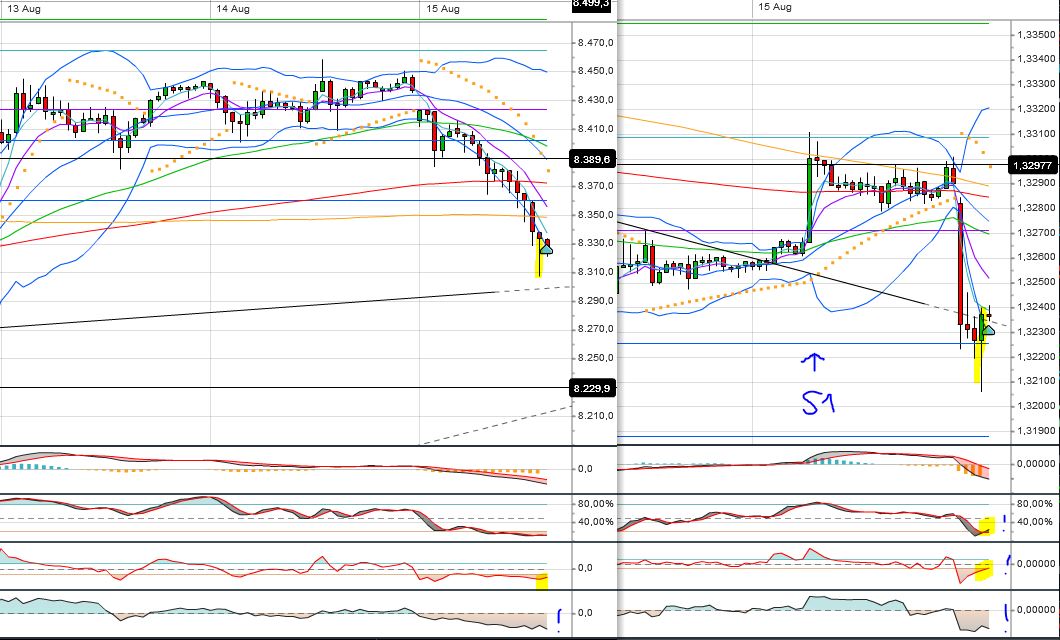
Task: Click the 1,32800 axis value
Action: click(1036, 208)
